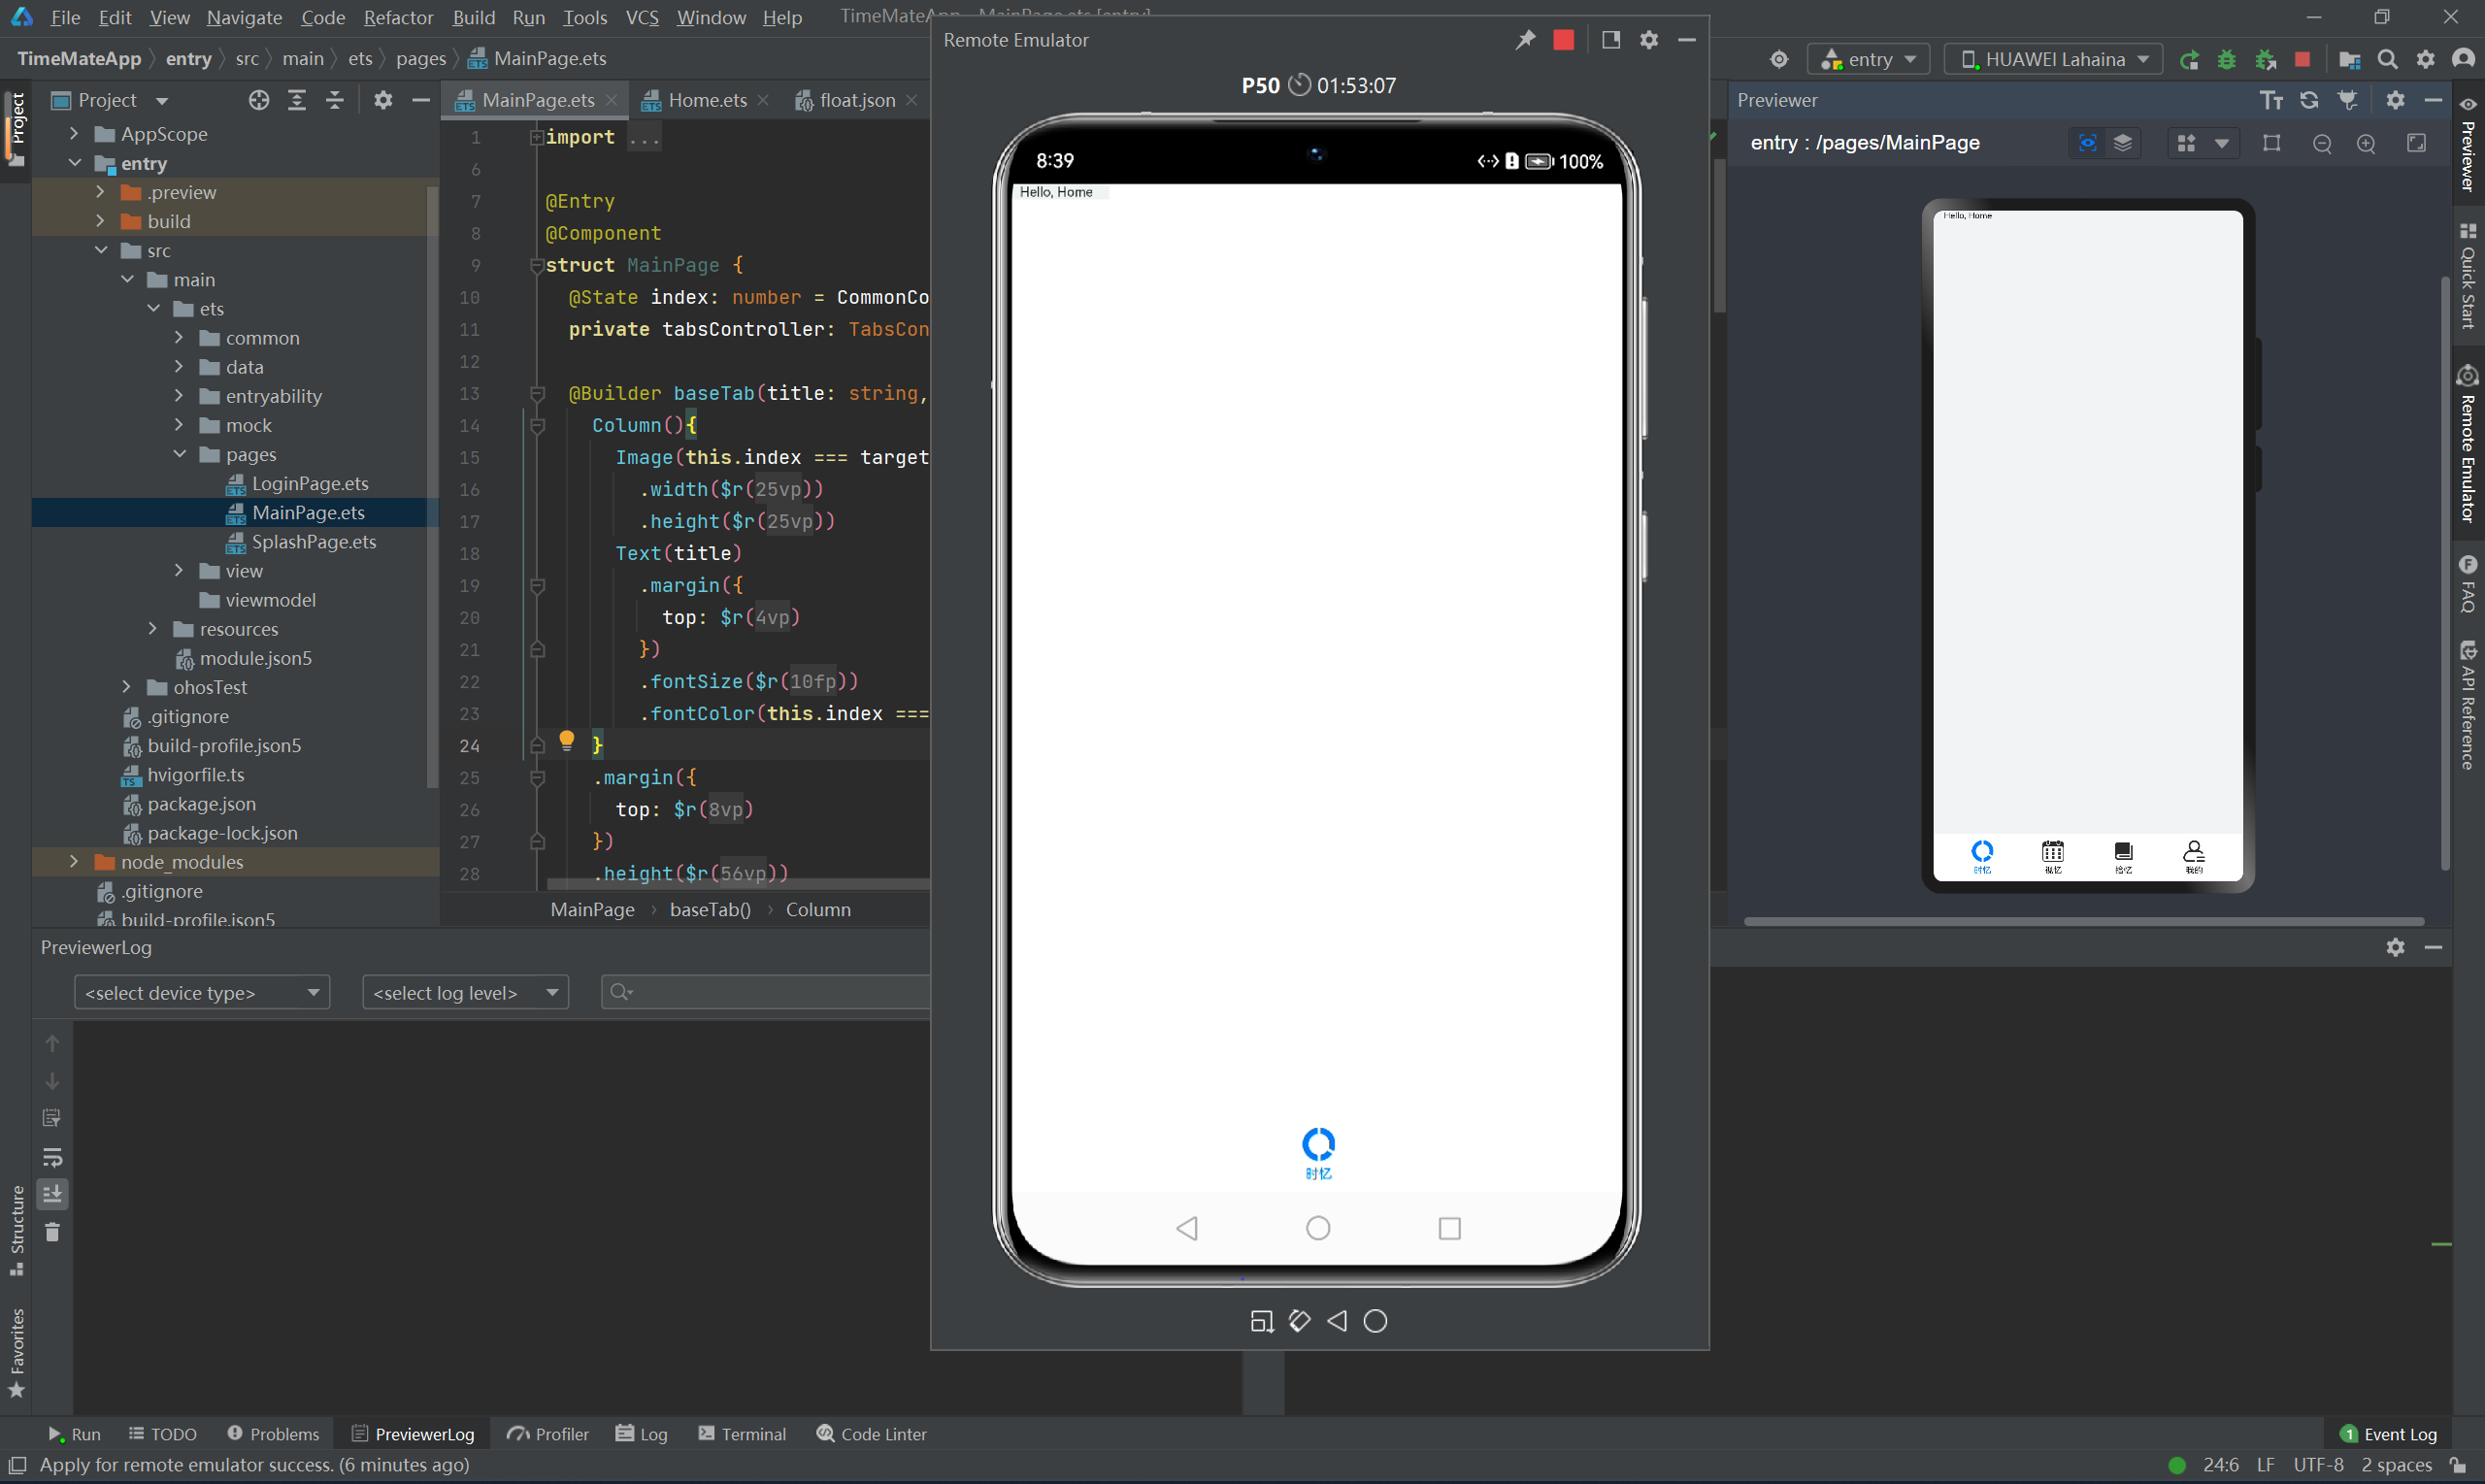Open the HUAWEI Lahaina device dropdown
2485x1484 pixels.
(x=2053, y=60)
